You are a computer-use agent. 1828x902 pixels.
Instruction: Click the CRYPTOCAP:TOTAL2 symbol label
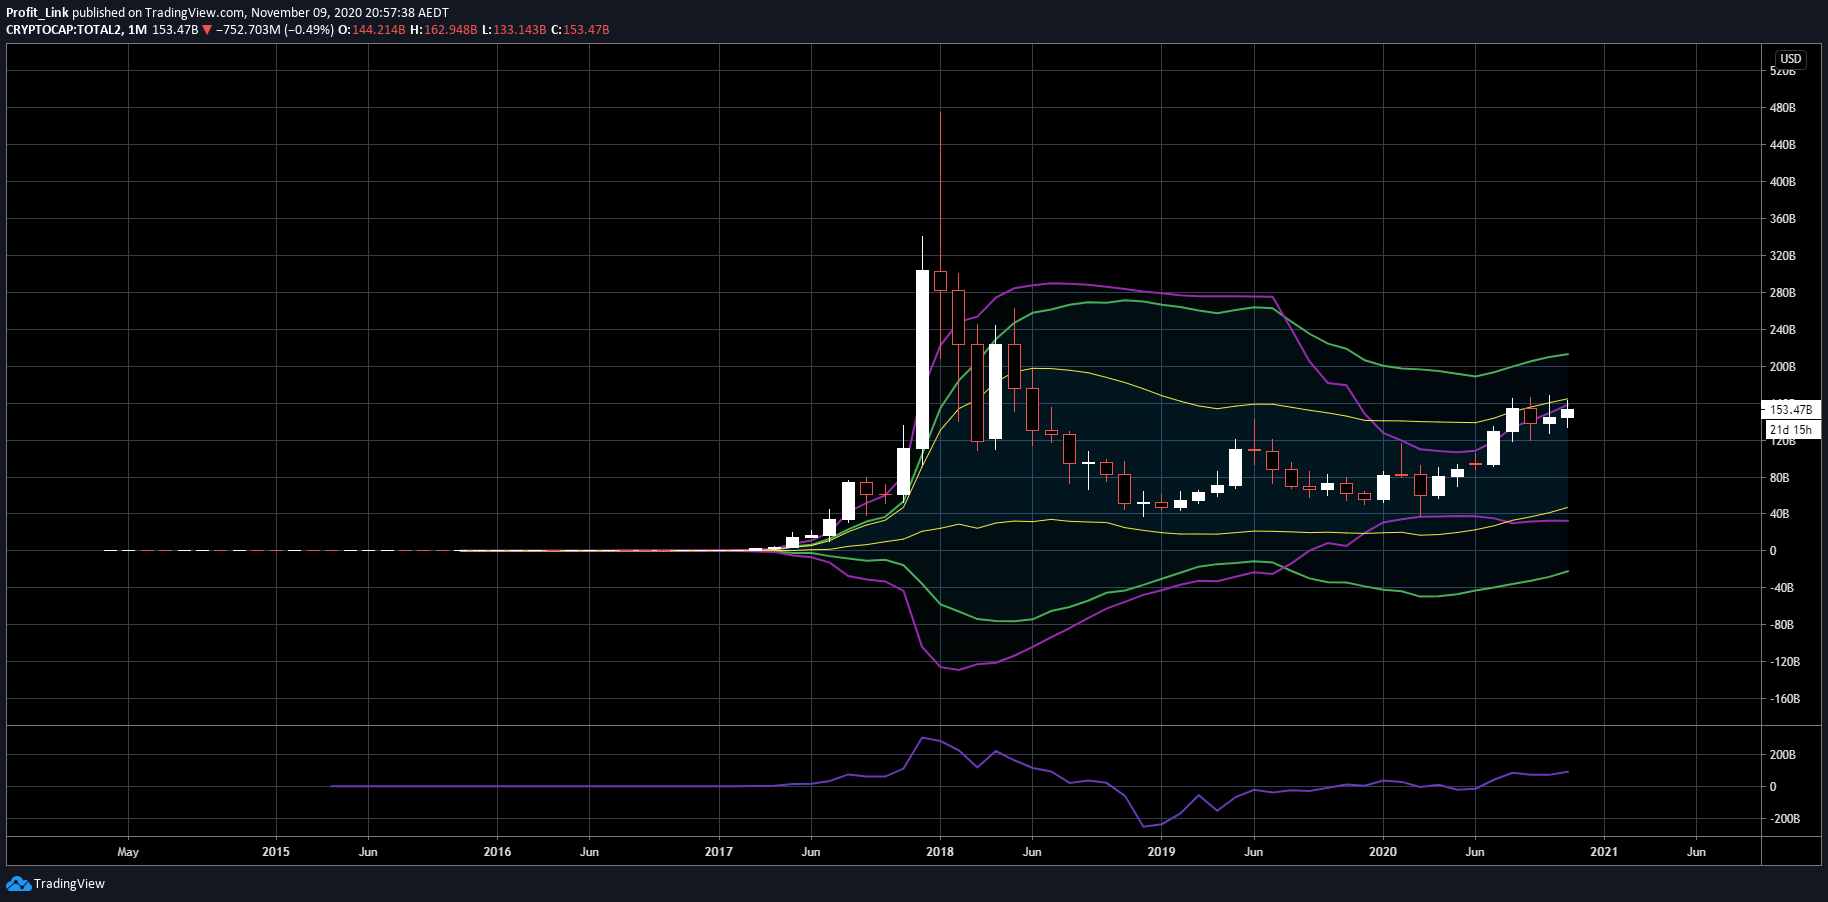[x=64, y=30]
